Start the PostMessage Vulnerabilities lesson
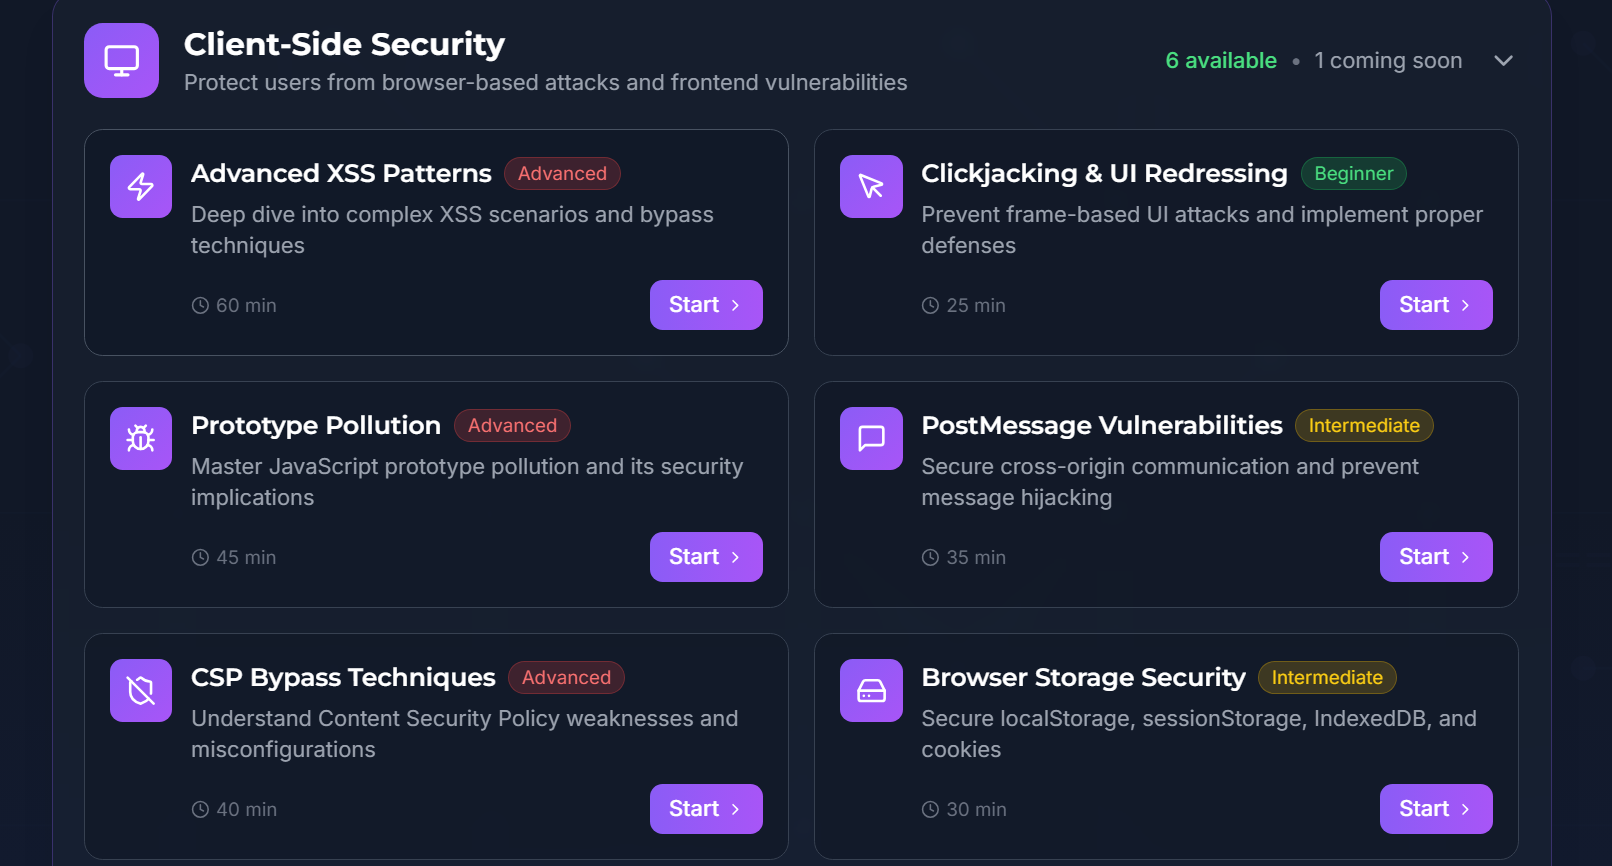This screenshot has width=1612, height=866. point(1435,557)
